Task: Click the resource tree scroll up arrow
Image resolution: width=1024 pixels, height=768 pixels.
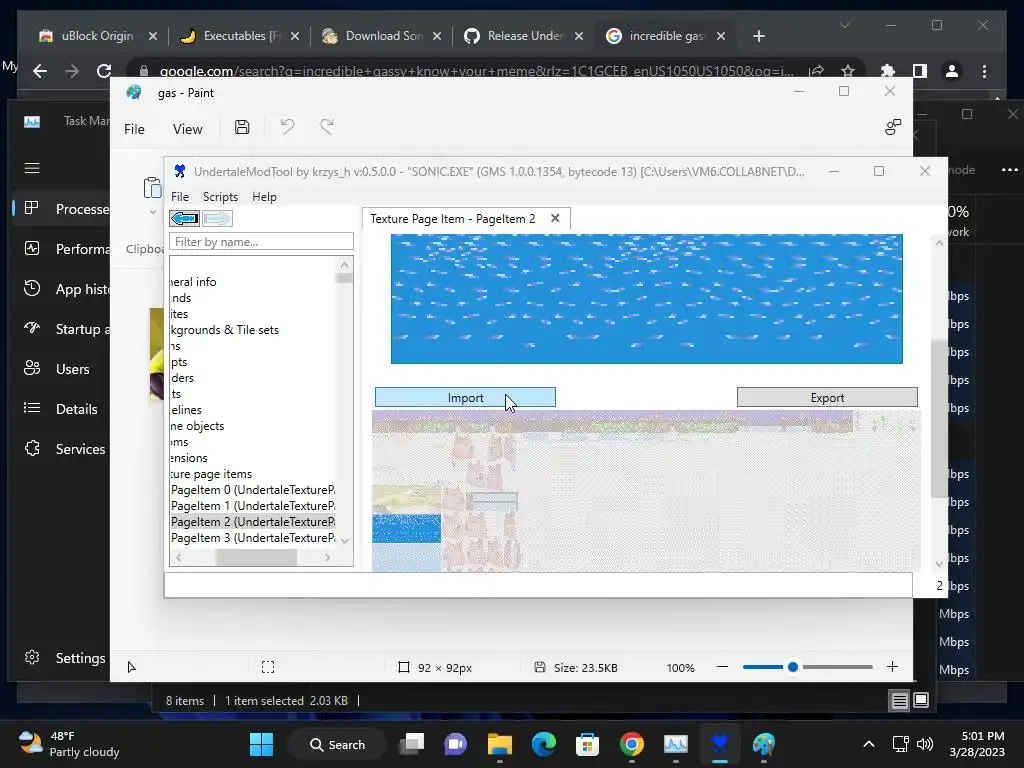Action: pyautogui.click(x=345, y=264)
